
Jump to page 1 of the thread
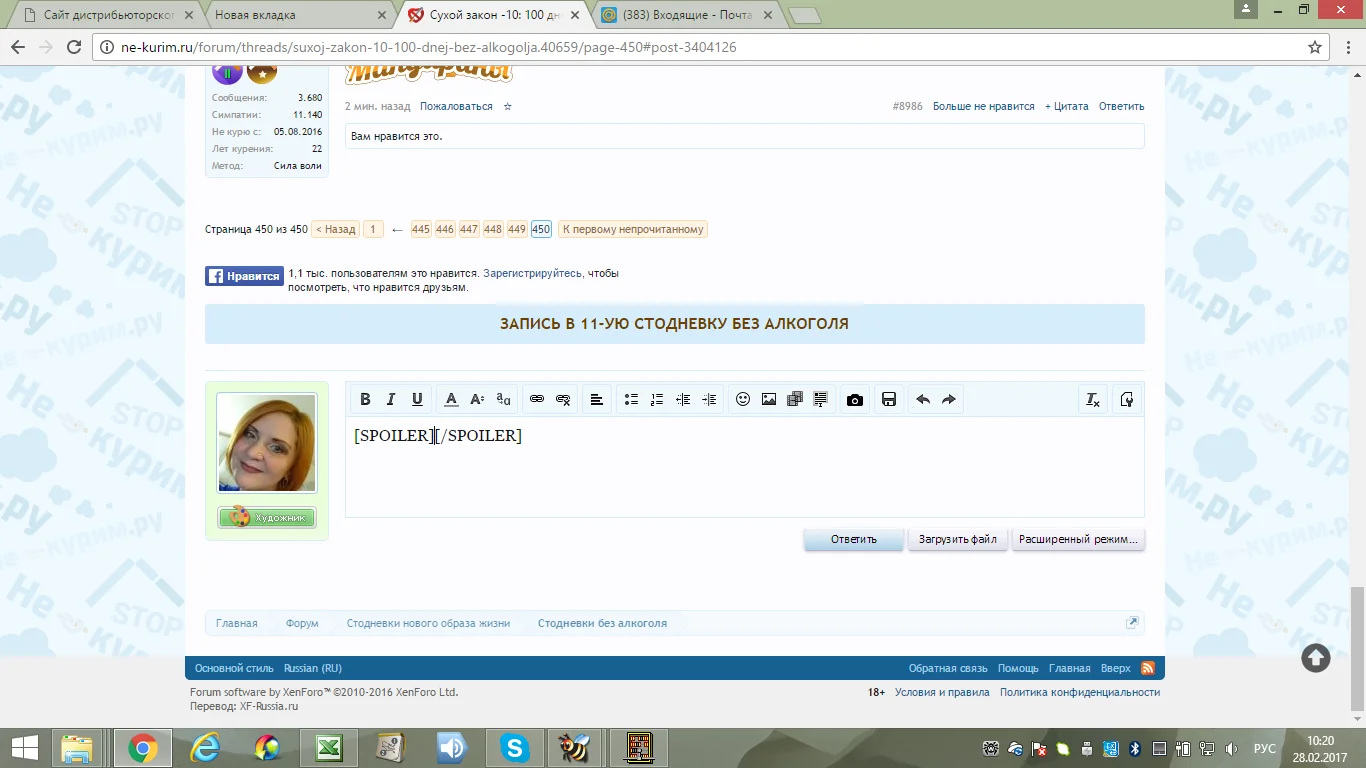(x=373, y=229)
